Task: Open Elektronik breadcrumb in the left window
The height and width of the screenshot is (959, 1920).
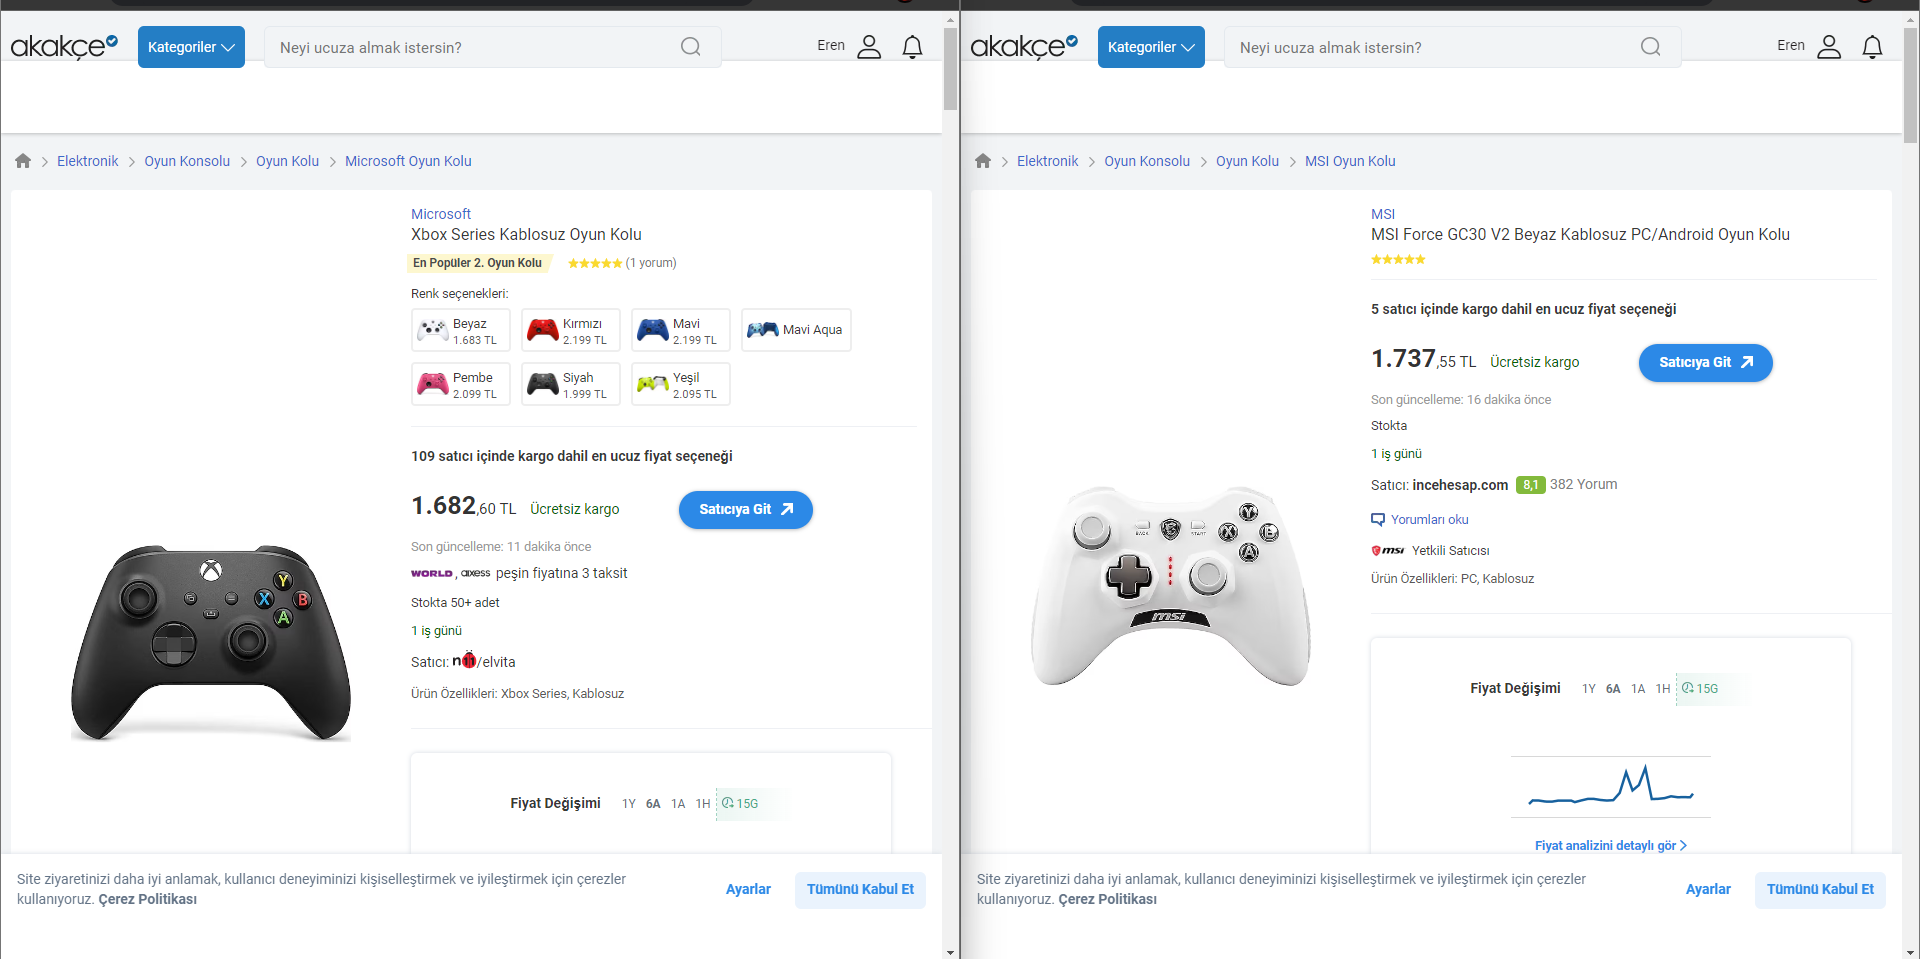Action: point(87,161)
